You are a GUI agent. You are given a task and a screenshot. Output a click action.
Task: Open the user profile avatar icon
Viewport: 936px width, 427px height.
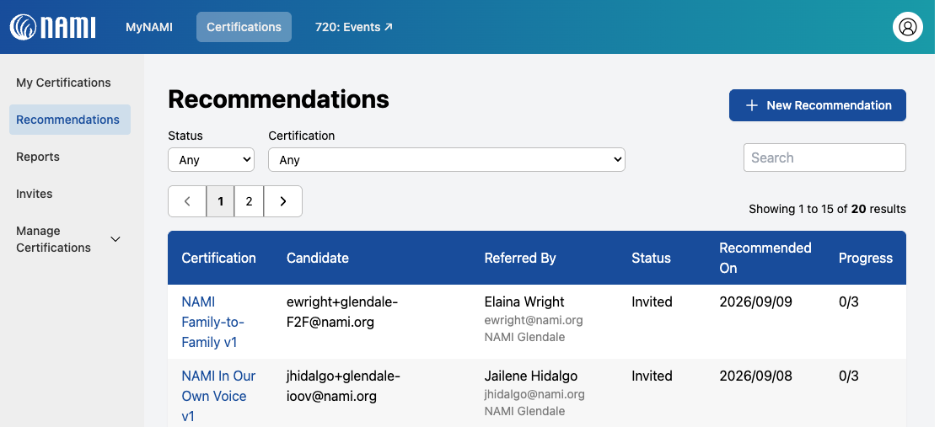click(907, 27)
